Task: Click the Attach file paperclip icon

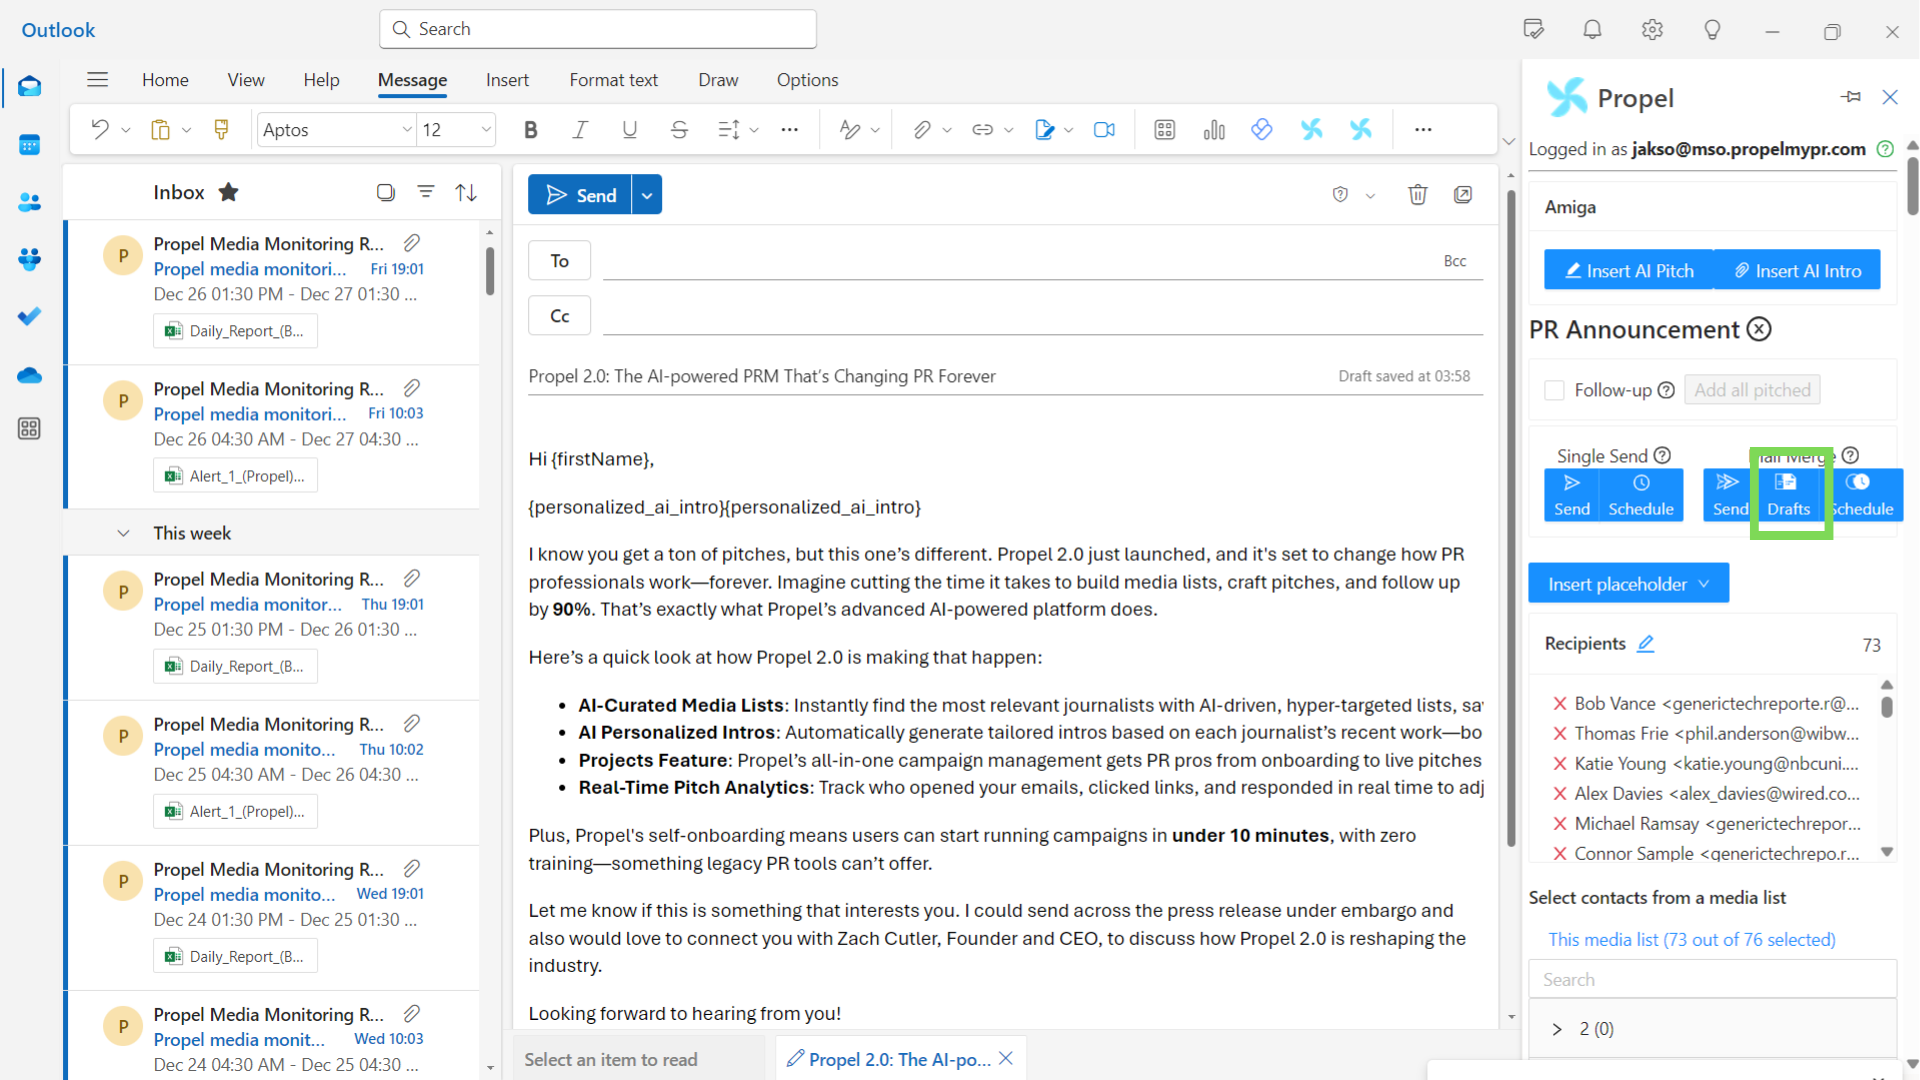Action: [x=922, y=129]
